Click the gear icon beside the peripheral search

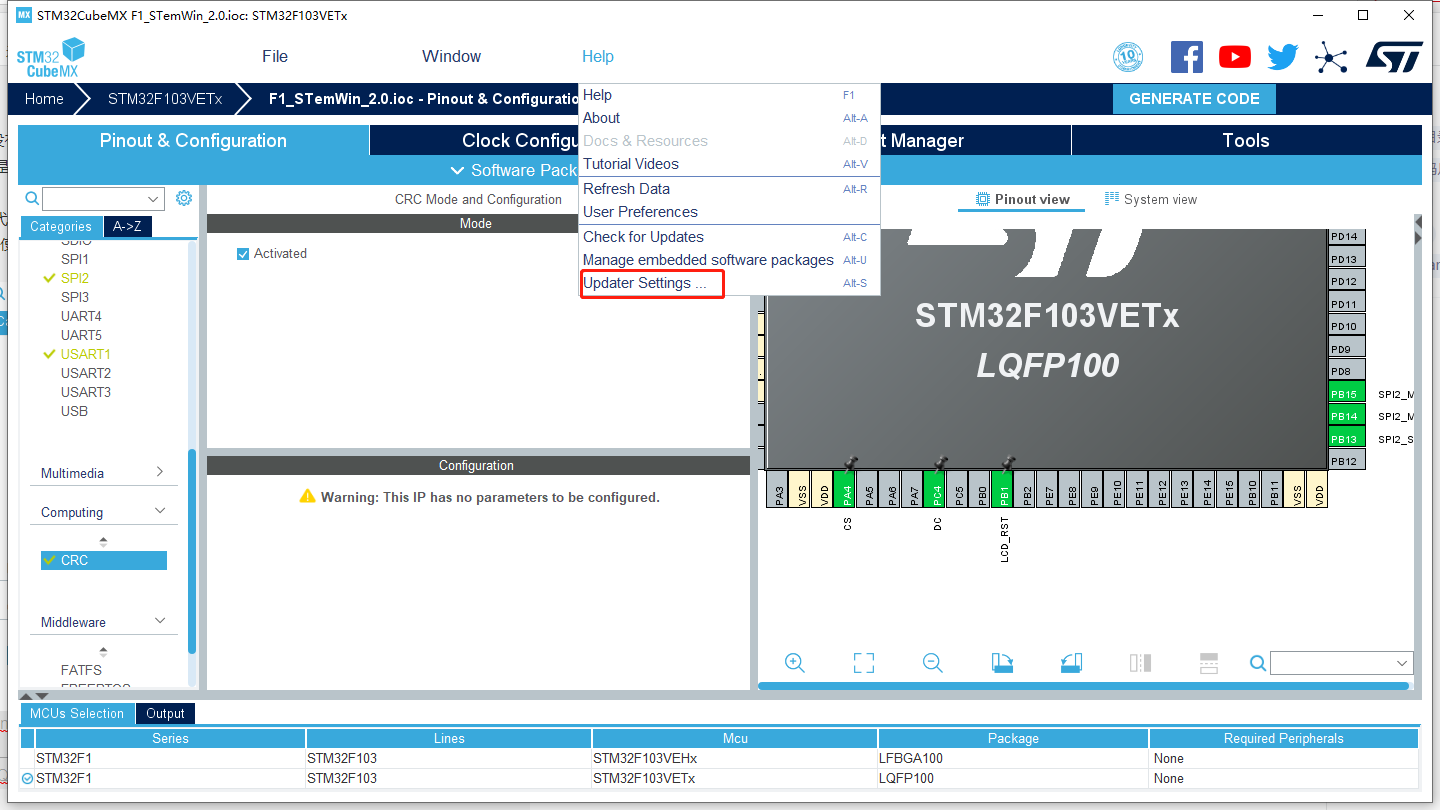pos(183,198)
